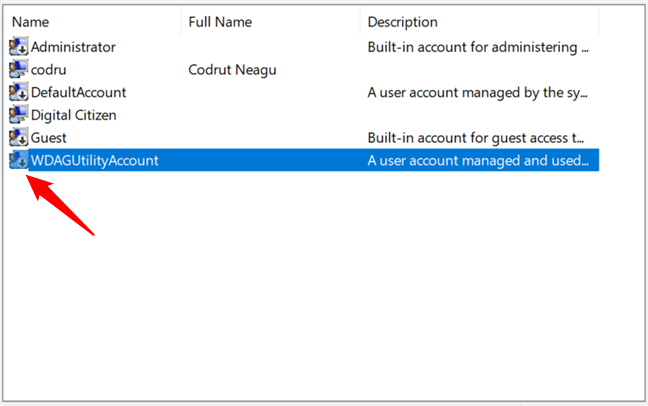Select the codru user icon
This screenshot has height=406, width=648.
[x=18, y=70]
